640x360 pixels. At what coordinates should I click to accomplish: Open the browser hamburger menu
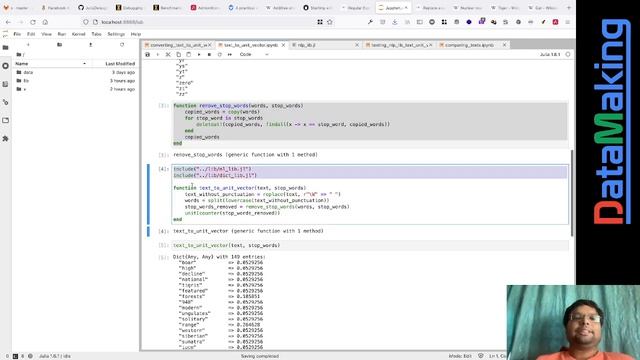[x=567, y=22]
